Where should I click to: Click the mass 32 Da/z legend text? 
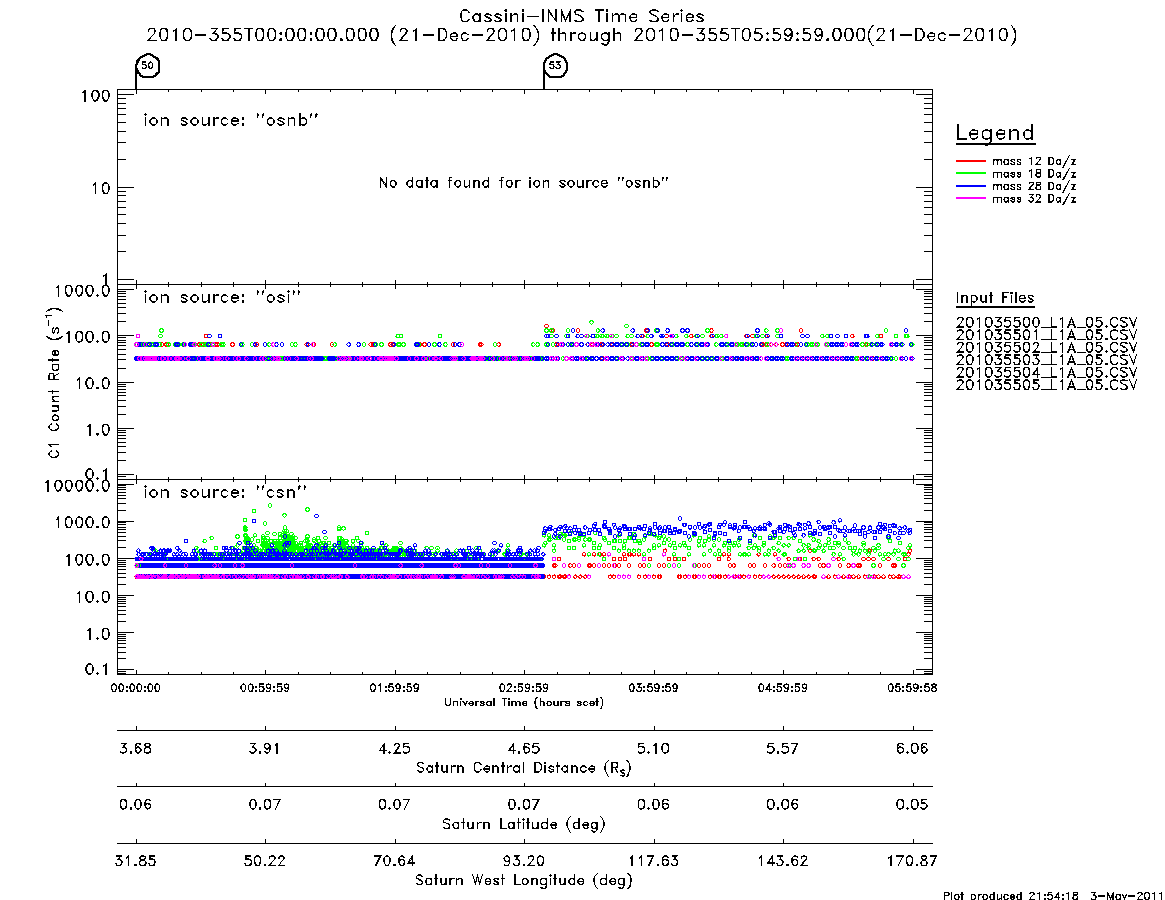click(1034, 199)
